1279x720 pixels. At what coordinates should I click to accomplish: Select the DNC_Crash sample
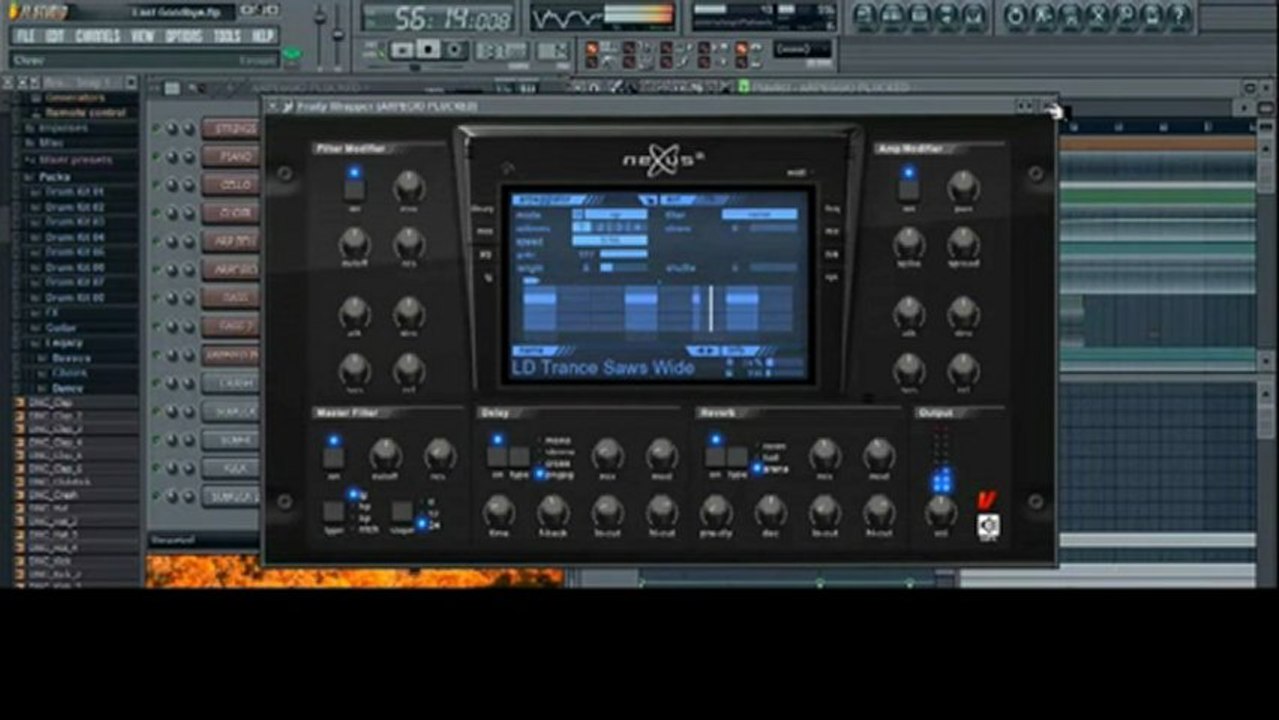pos(53,494)
